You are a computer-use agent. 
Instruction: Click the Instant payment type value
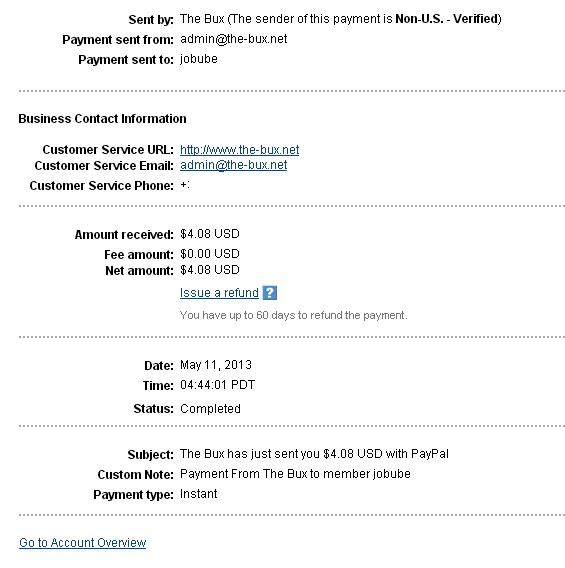pos(198,494)
